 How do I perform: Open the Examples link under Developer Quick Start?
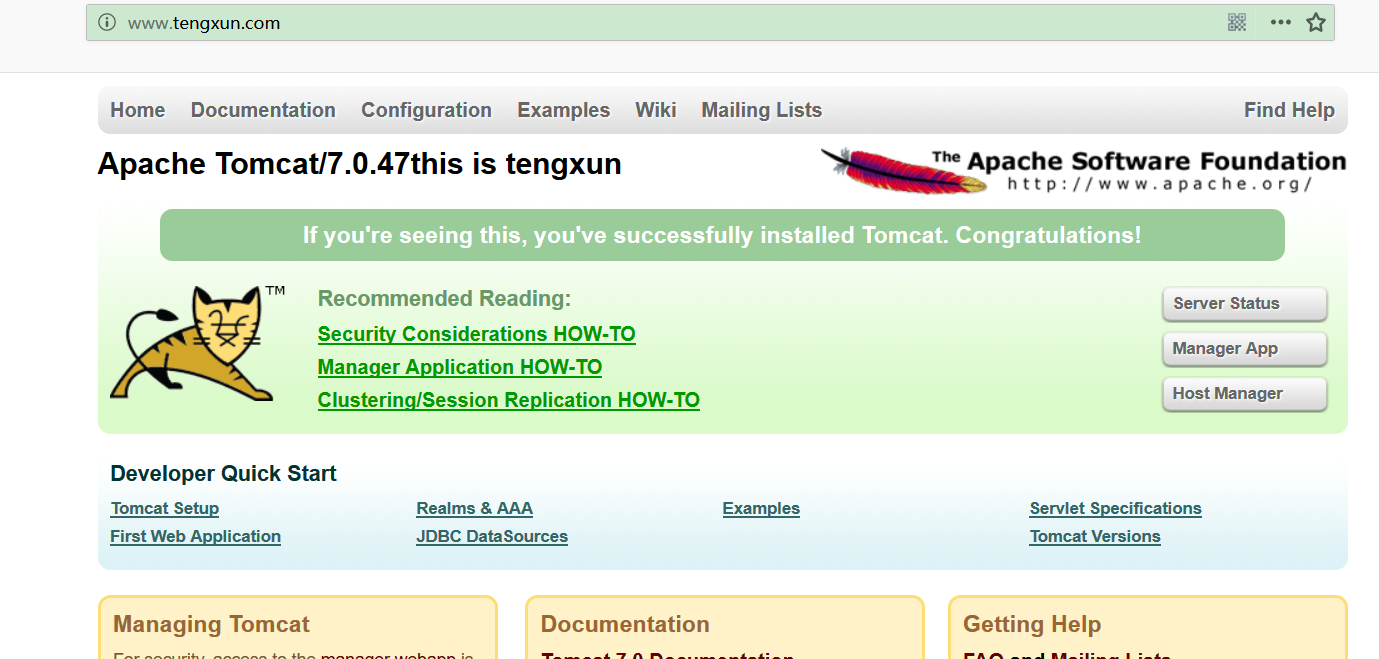[x=761, y=508]
